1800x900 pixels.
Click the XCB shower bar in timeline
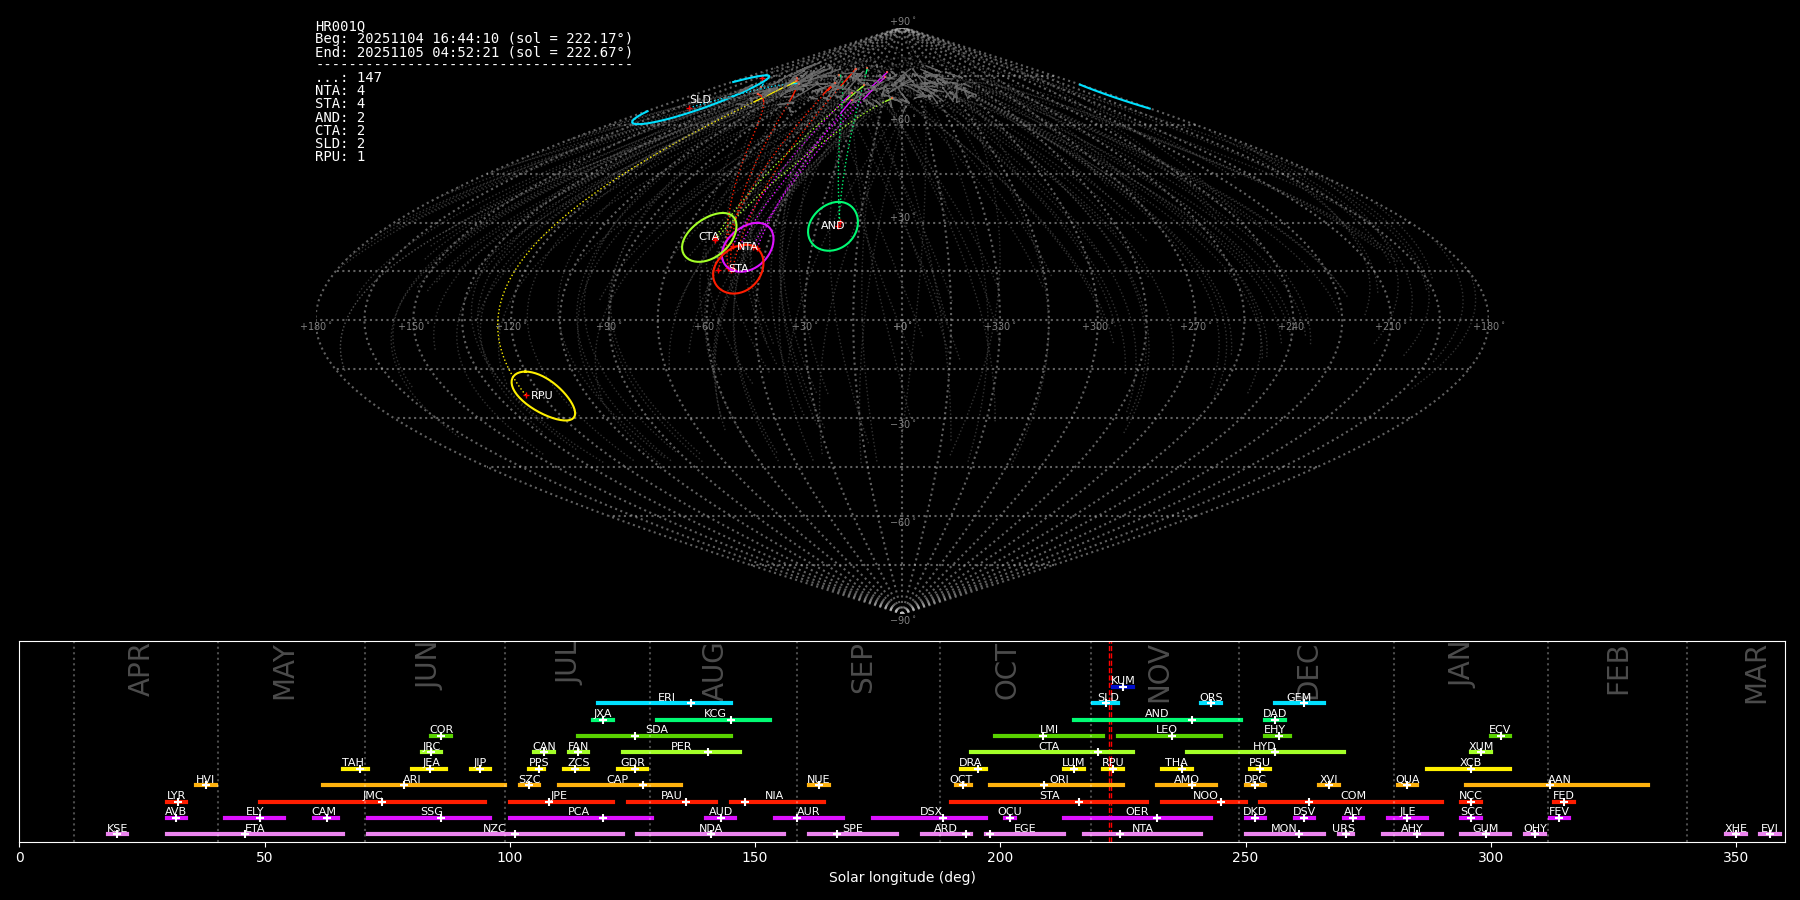(1468, 769)
